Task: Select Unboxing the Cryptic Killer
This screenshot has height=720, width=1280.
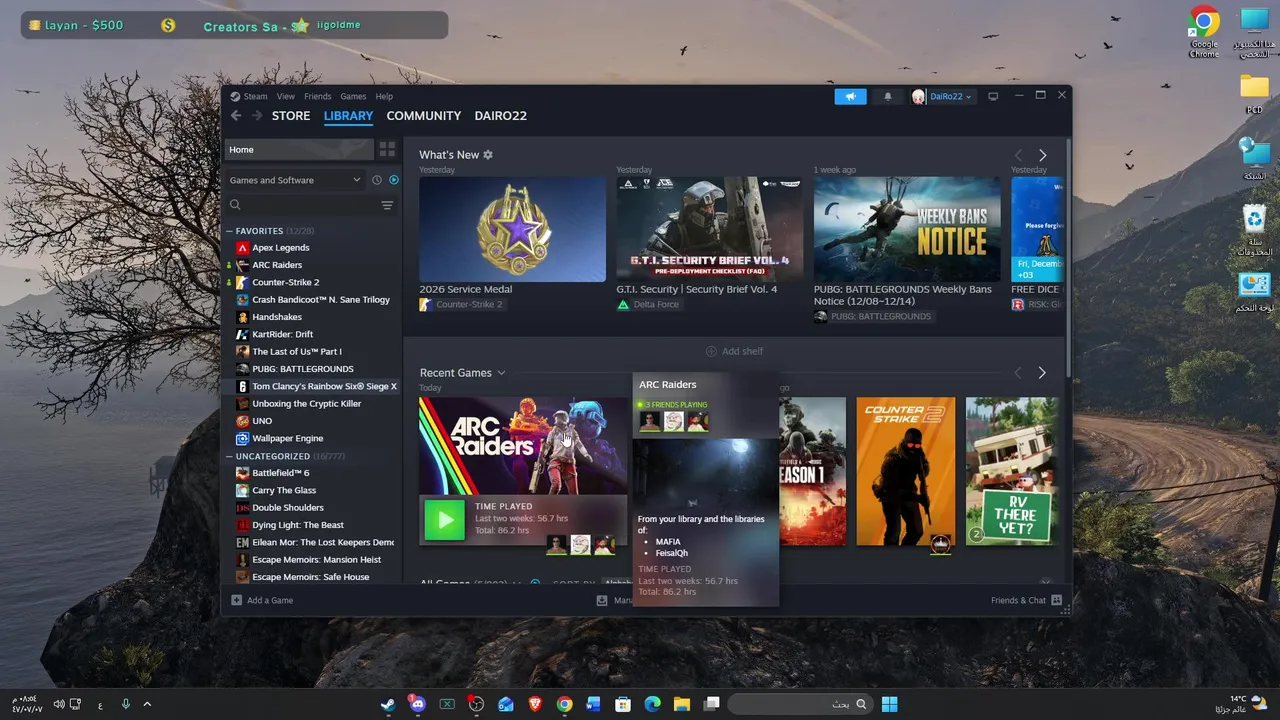Action: click(306, 404)
